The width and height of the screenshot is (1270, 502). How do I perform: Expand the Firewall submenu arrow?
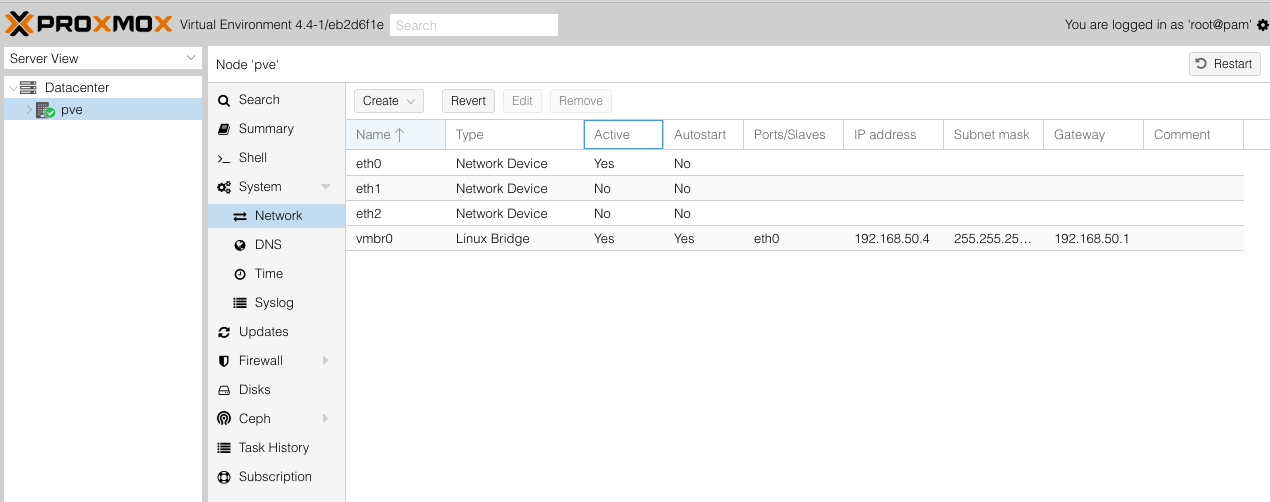pos(325,361)
